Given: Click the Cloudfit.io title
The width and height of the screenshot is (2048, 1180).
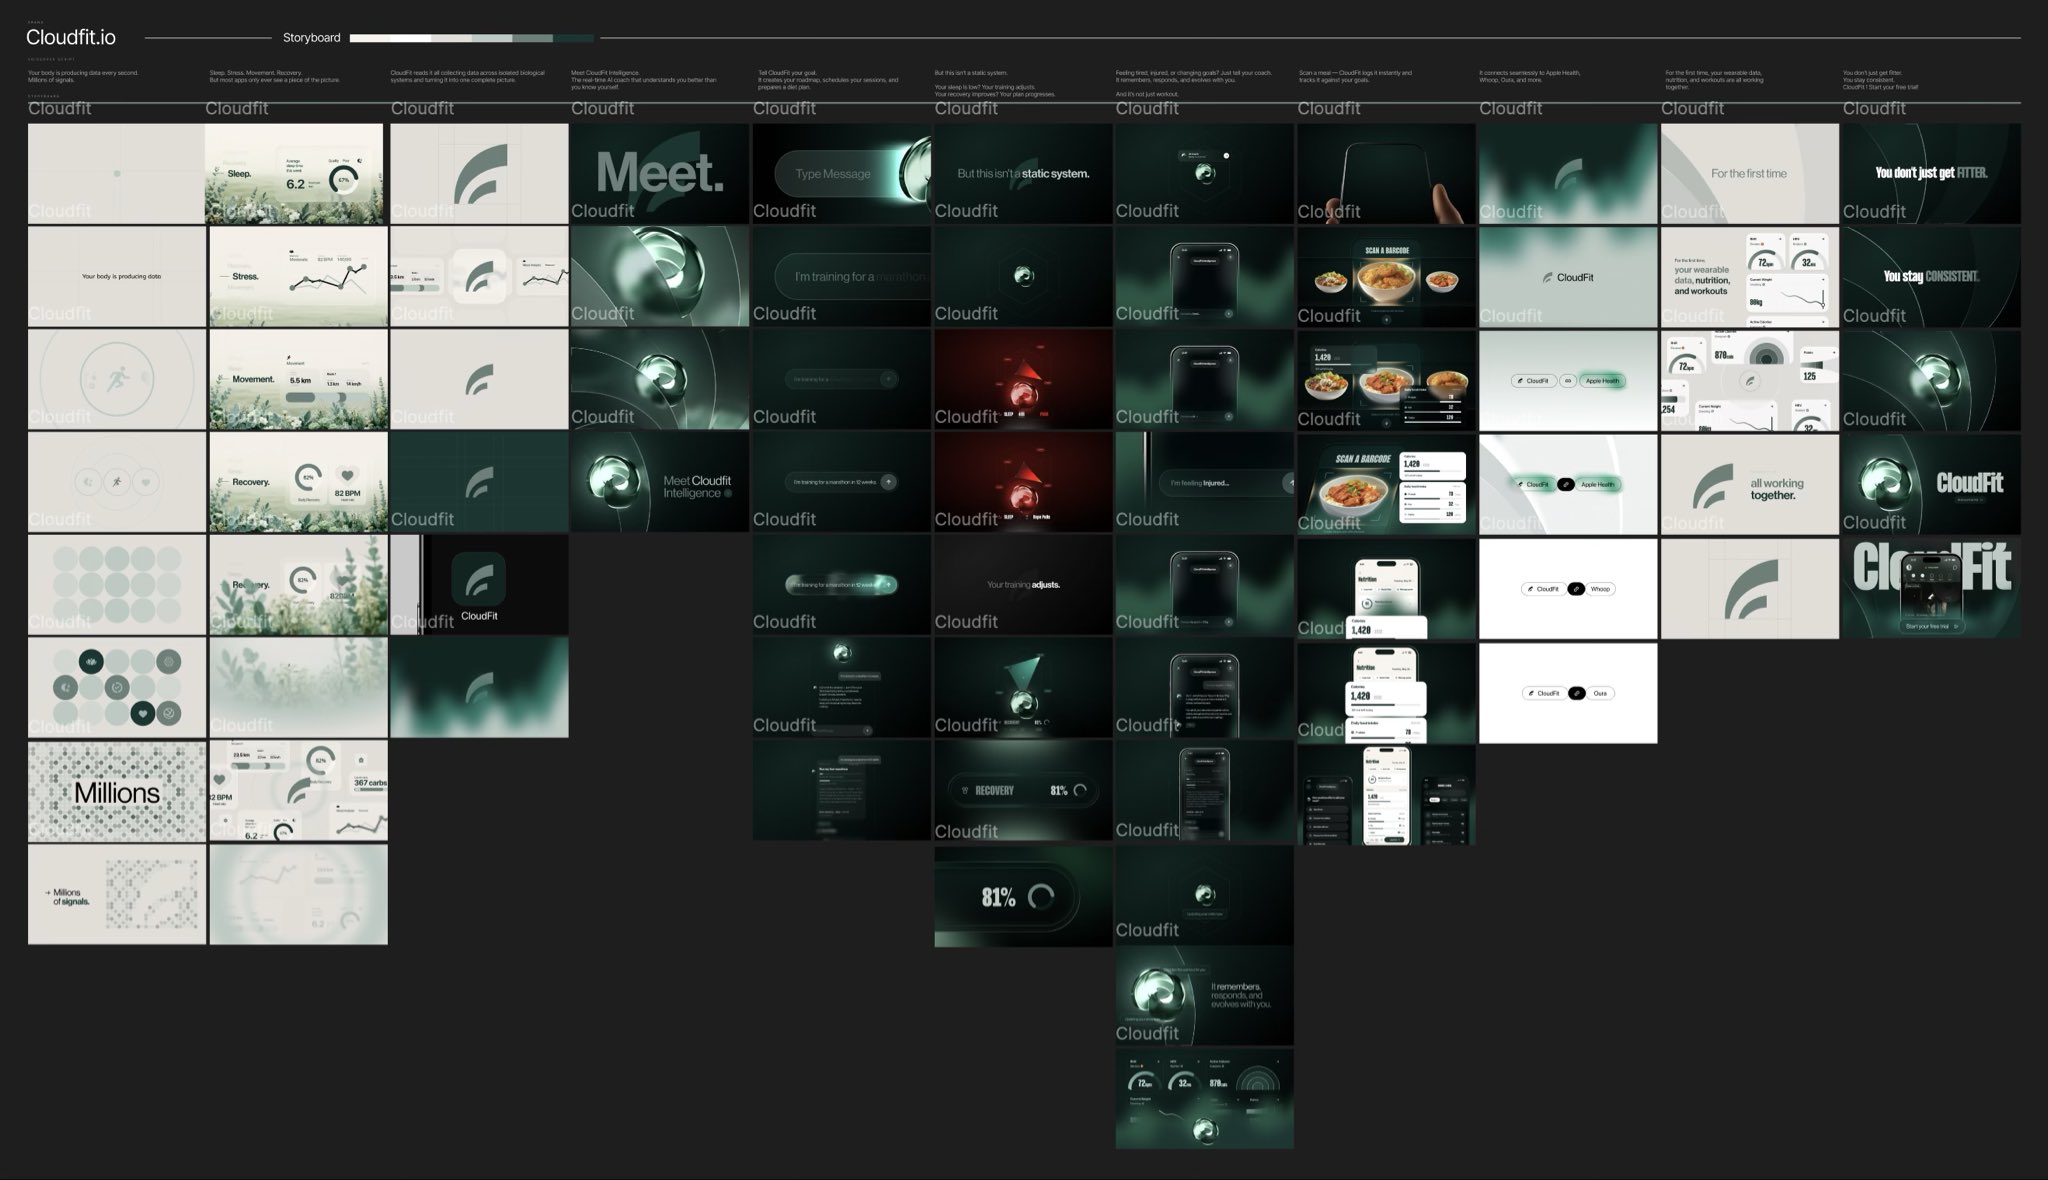Looking at the screenshot, I should [x=71, y=38].
